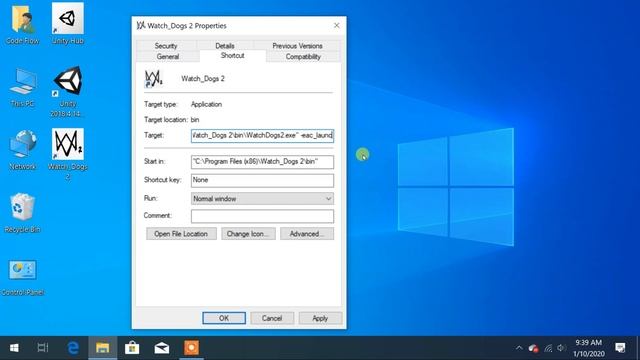
Task: Click the Change Icon button
Action: [x=248, y=234]
